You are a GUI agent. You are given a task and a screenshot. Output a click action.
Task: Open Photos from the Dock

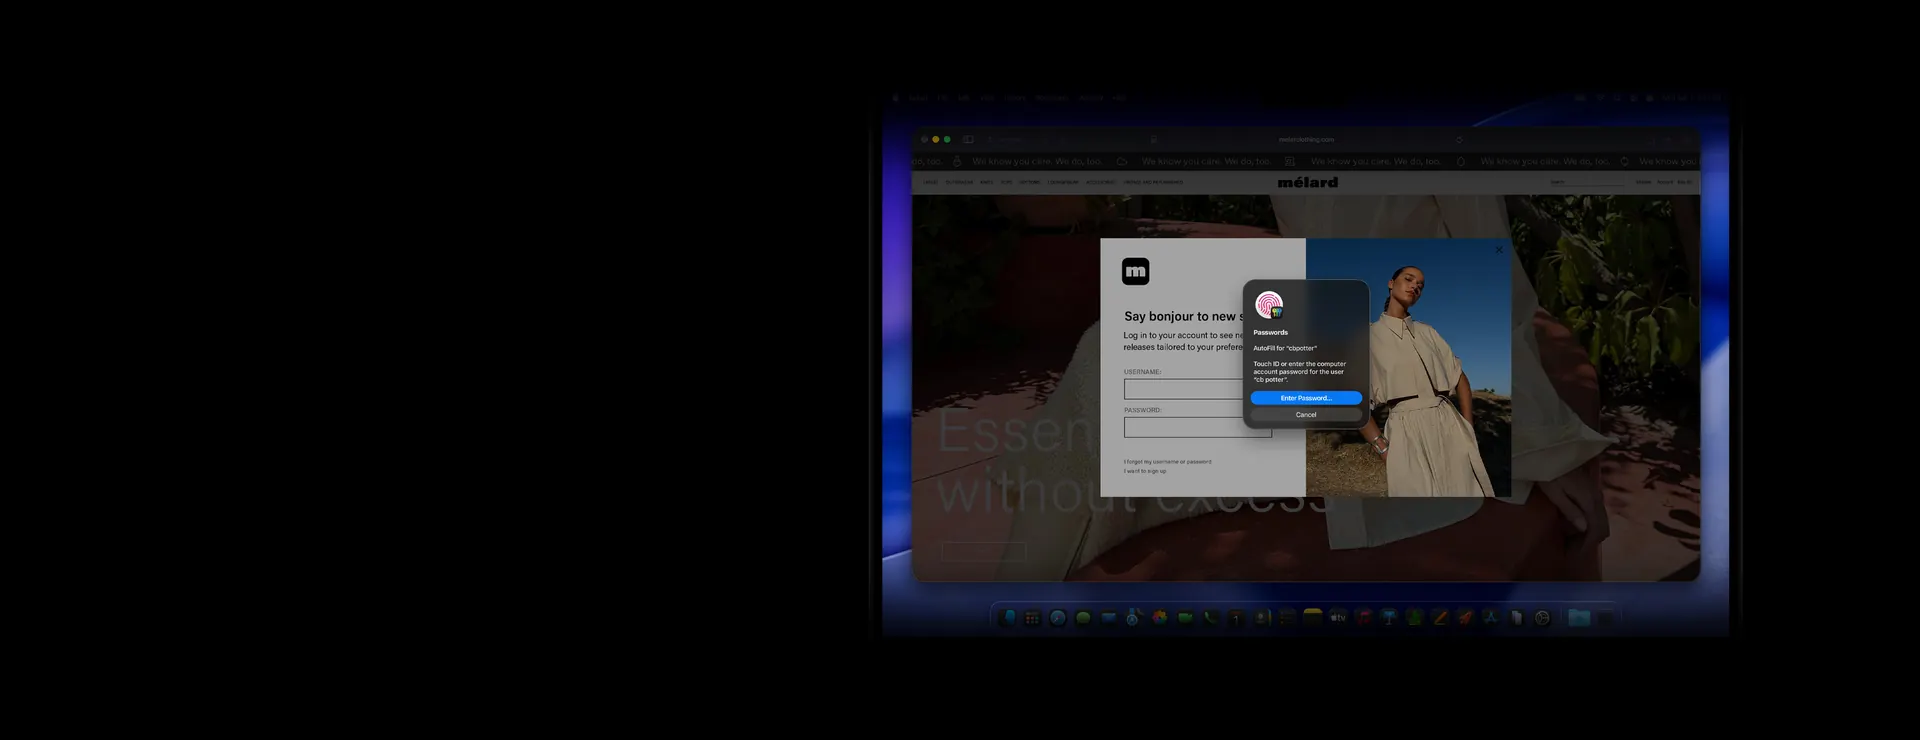point(1159,617)
